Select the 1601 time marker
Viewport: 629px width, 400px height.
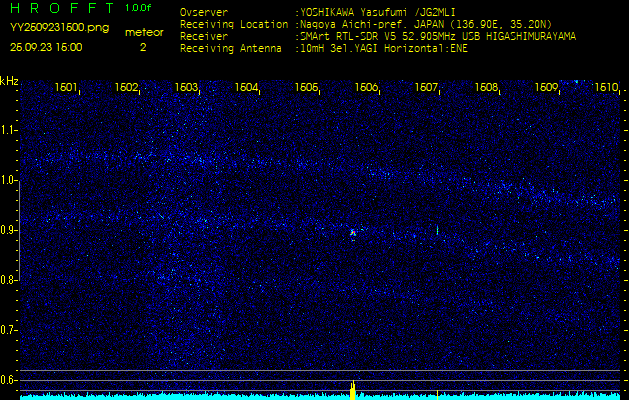point(66,88)
